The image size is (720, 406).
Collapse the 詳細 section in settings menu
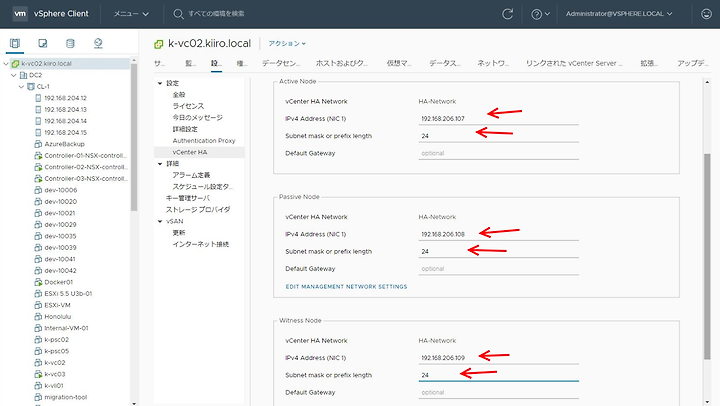(160, 164)
